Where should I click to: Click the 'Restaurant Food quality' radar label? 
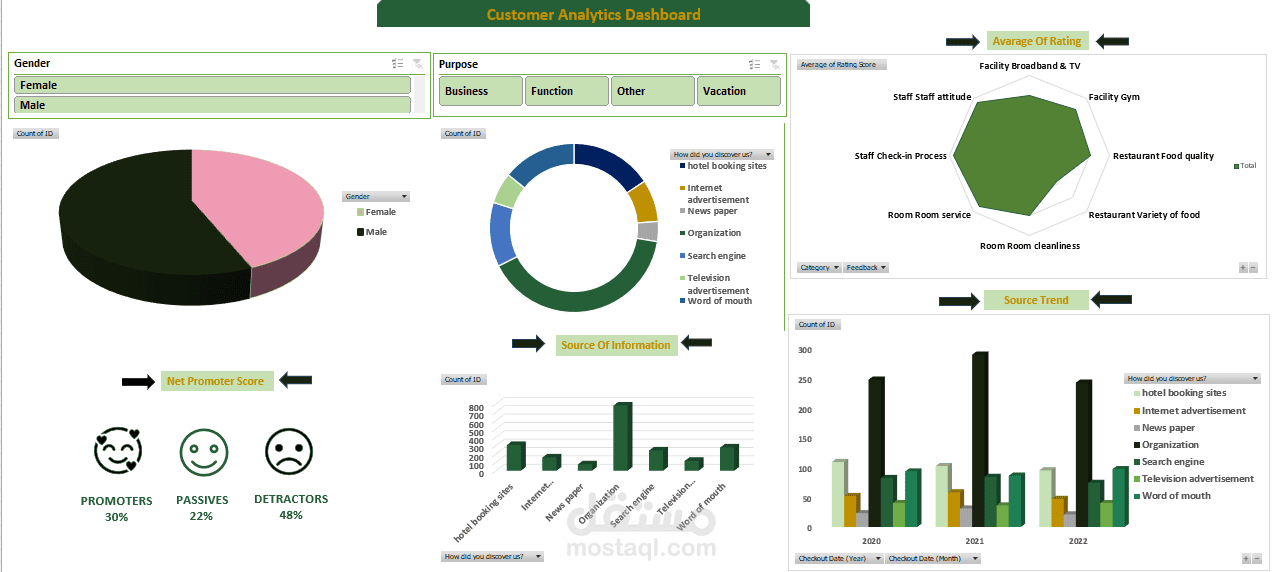pos(1163,156)
